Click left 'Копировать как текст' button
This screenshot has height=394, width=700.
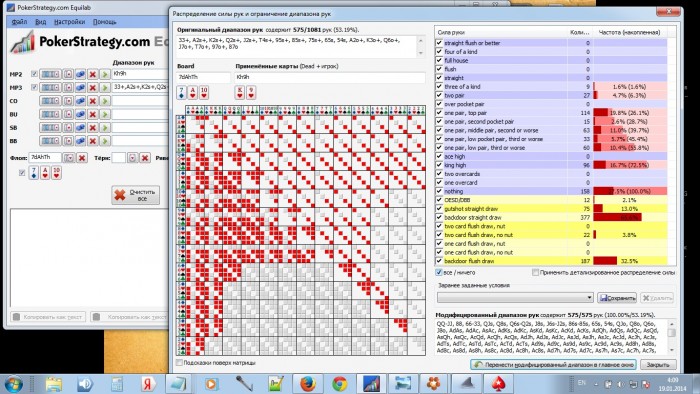tap(48, 317)
